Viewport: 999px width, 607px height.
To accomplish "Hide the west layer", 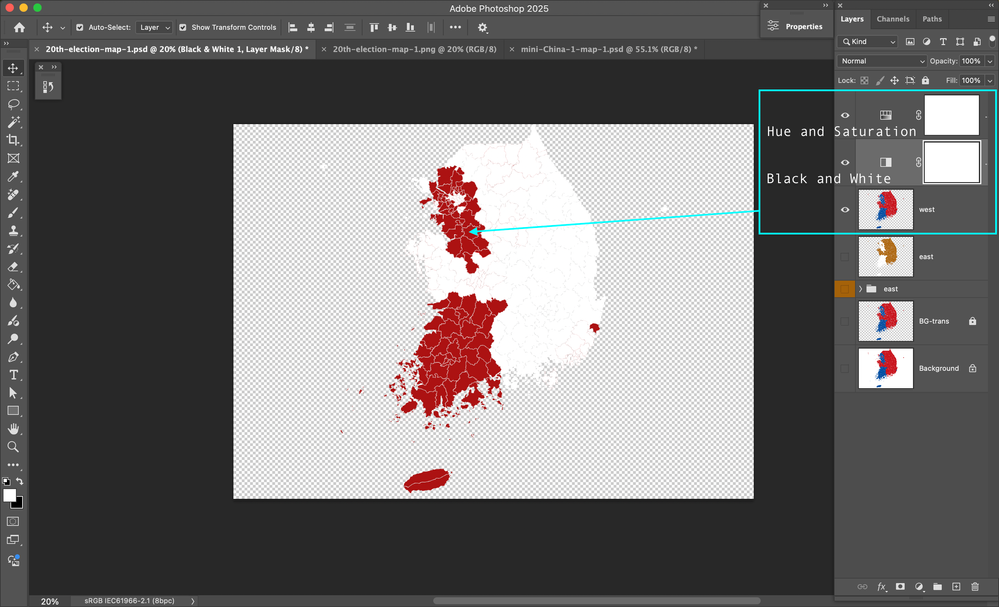I will [845, 210].
